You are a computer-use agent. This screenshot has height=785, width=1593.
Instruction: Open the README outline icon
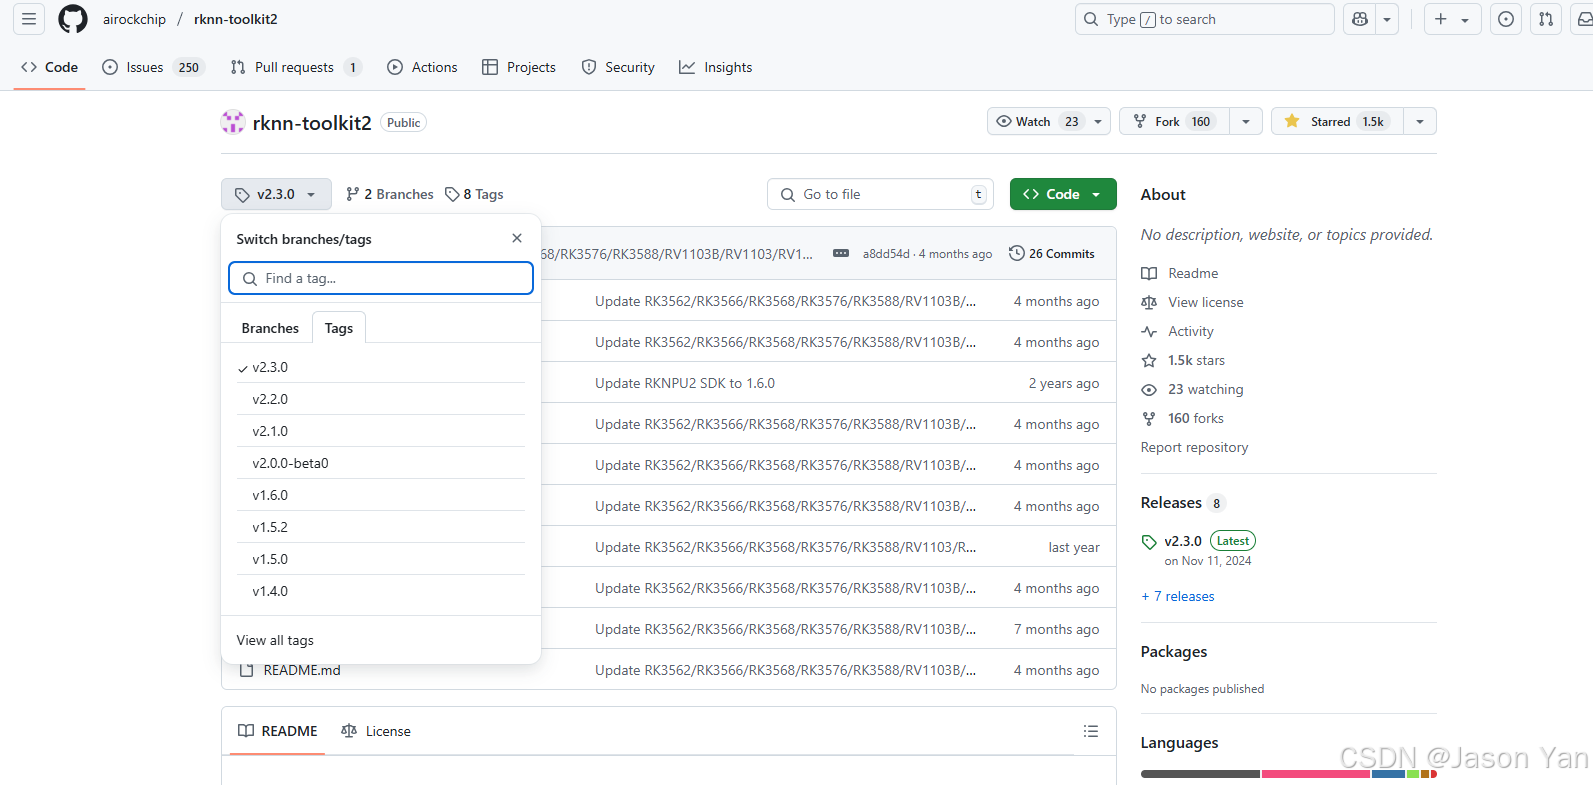pos(1091,731)
